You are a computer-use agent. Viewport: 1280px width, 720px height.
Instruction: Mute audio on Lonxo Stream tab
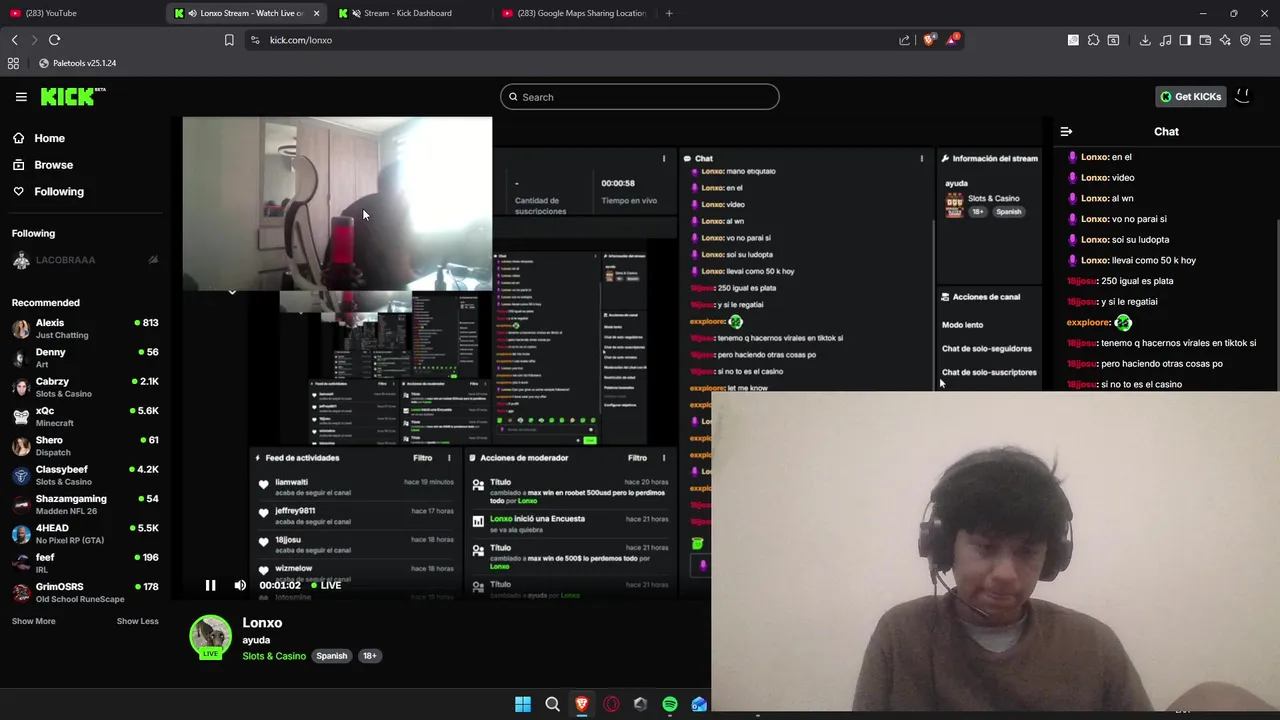tap(192, 13)
